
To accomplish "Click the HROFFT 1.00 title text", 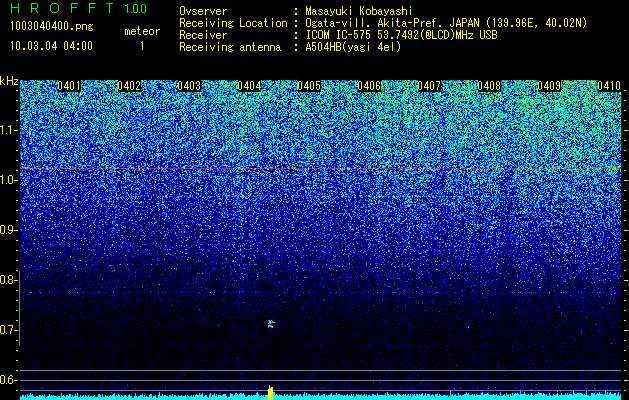I will point(79,8).
